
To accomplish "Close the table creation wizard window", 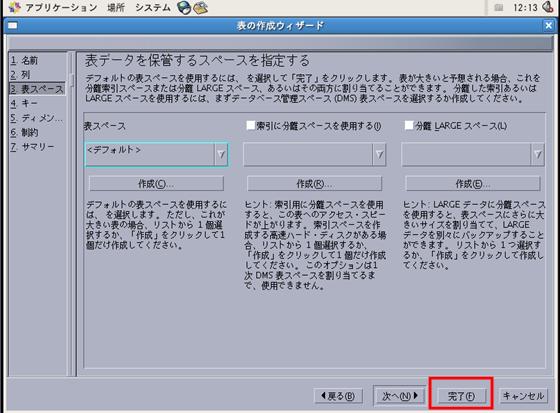I will (549, 26).
